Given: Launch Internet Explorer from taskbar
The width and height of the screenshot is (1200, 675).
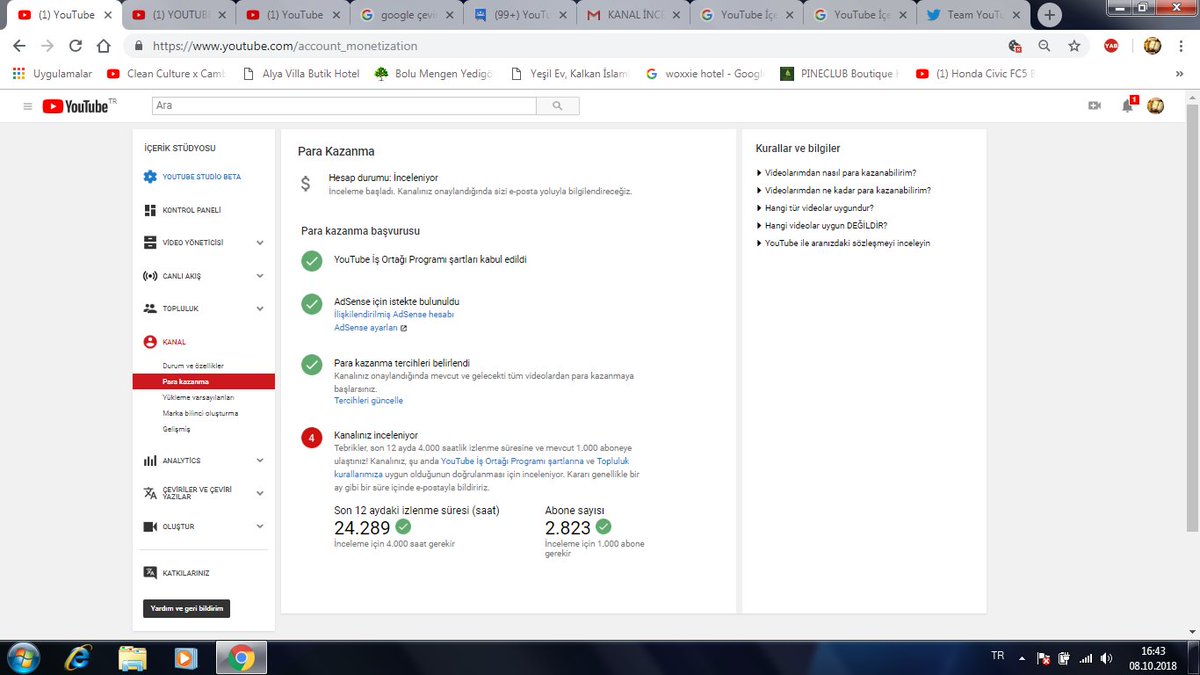Looking at the screenshot, I should click(77, 658).
